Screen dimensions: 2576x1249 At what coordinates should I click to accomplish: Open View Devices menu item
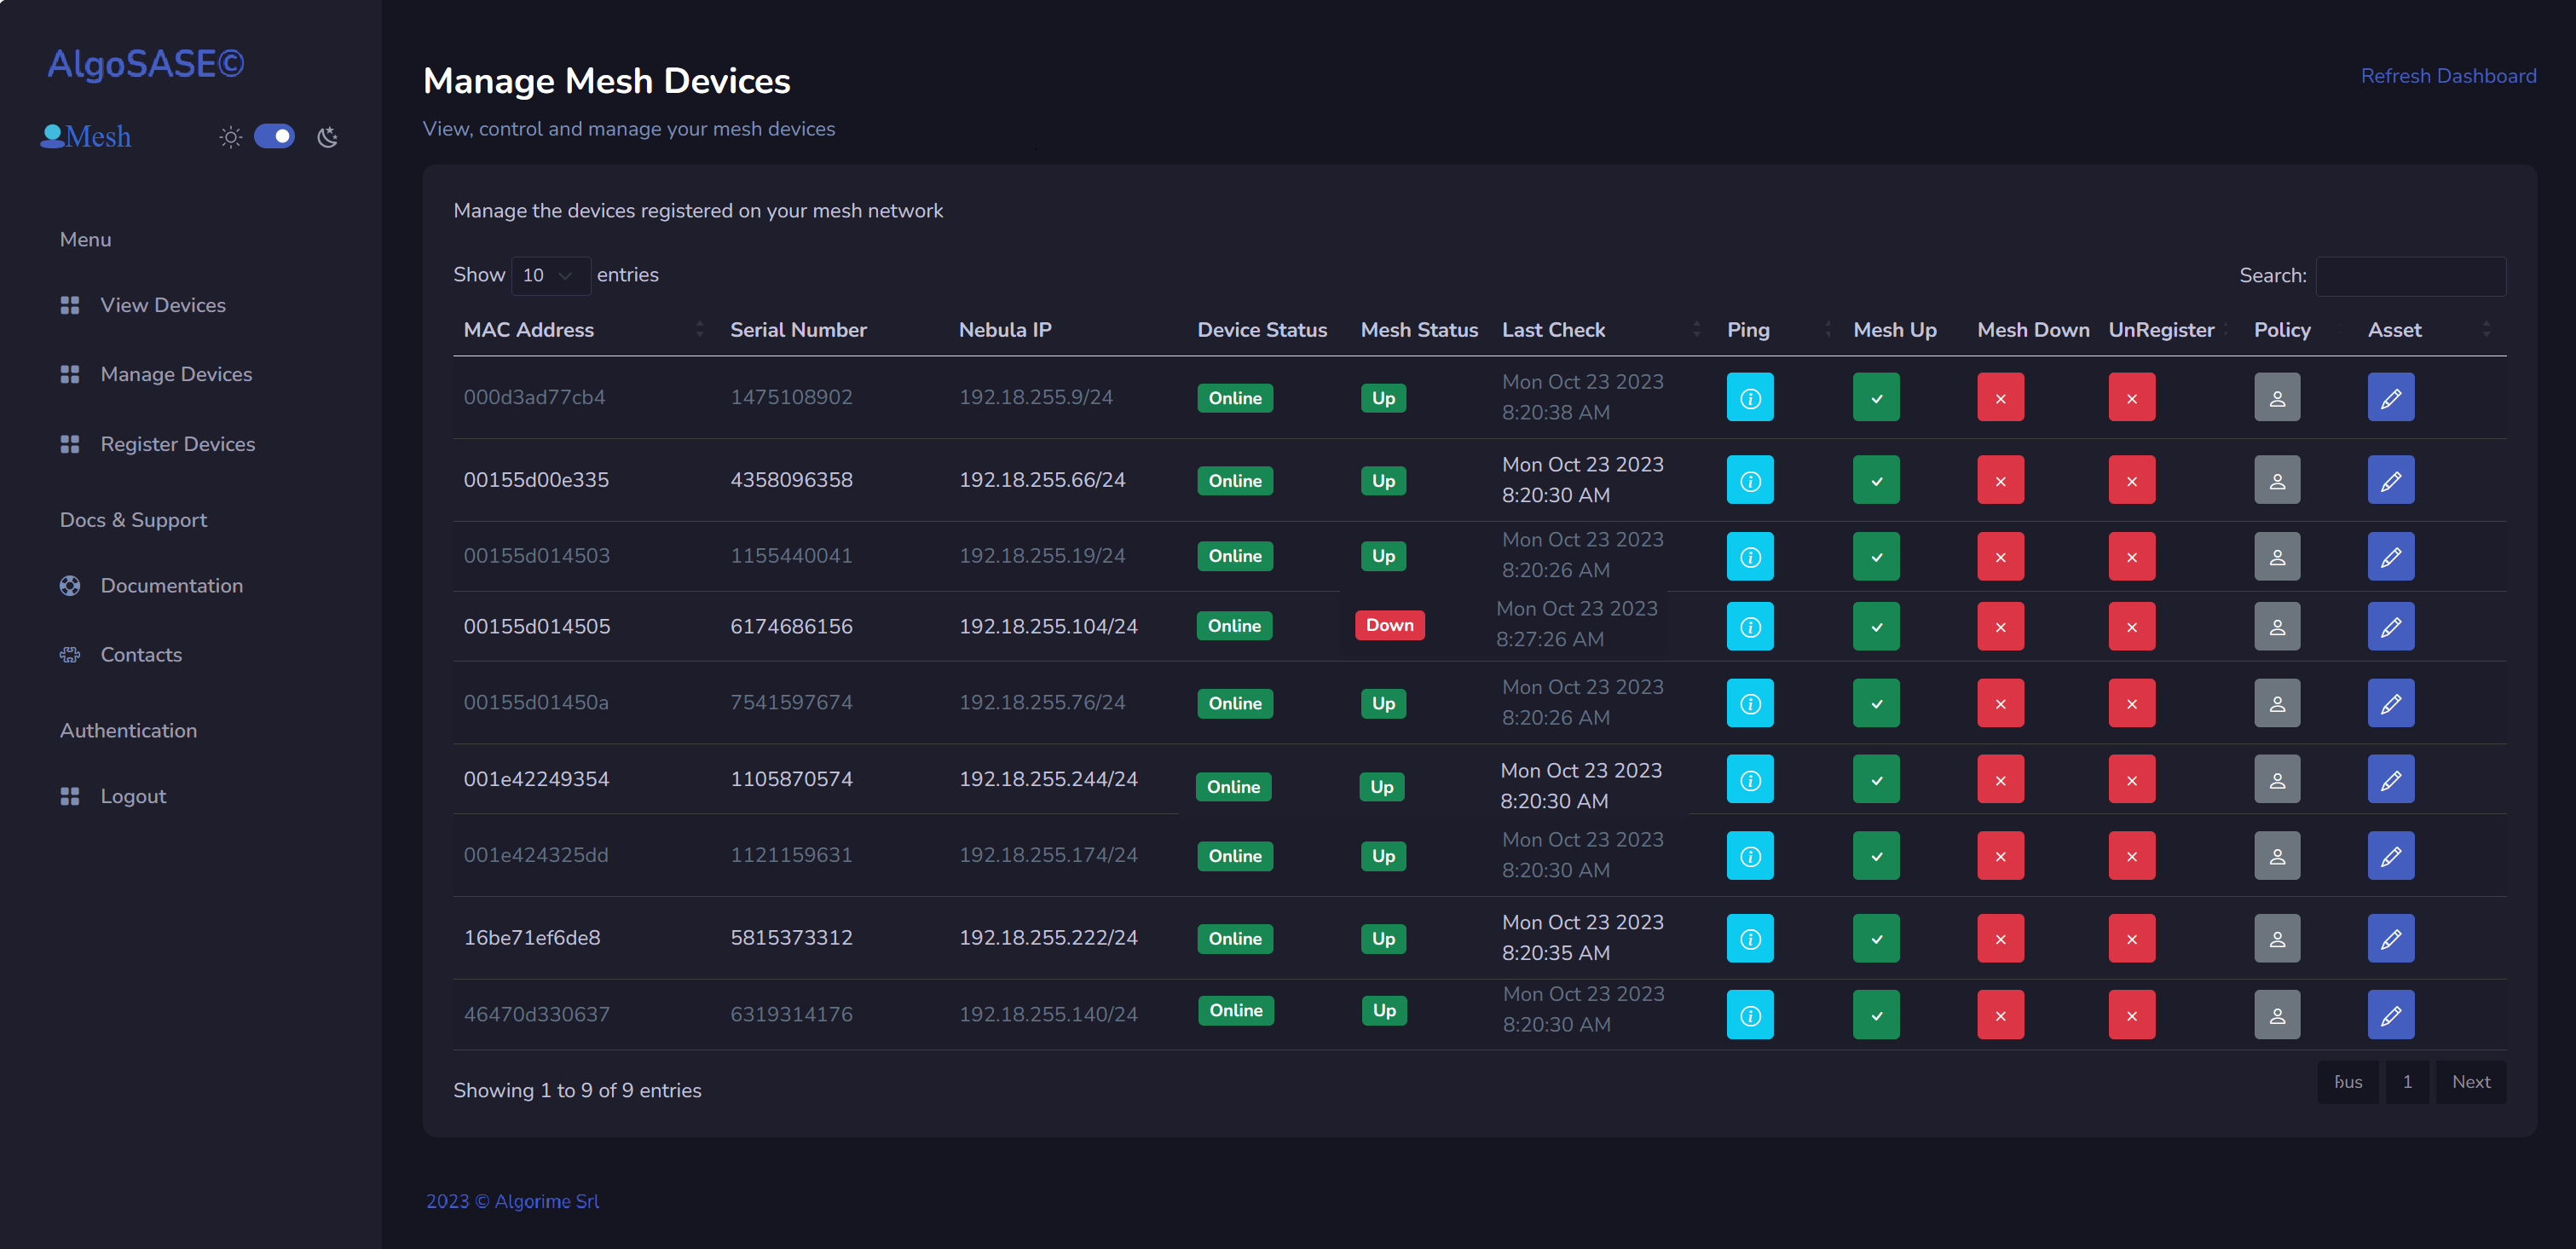pyautogui.click(x=162, y=305)
